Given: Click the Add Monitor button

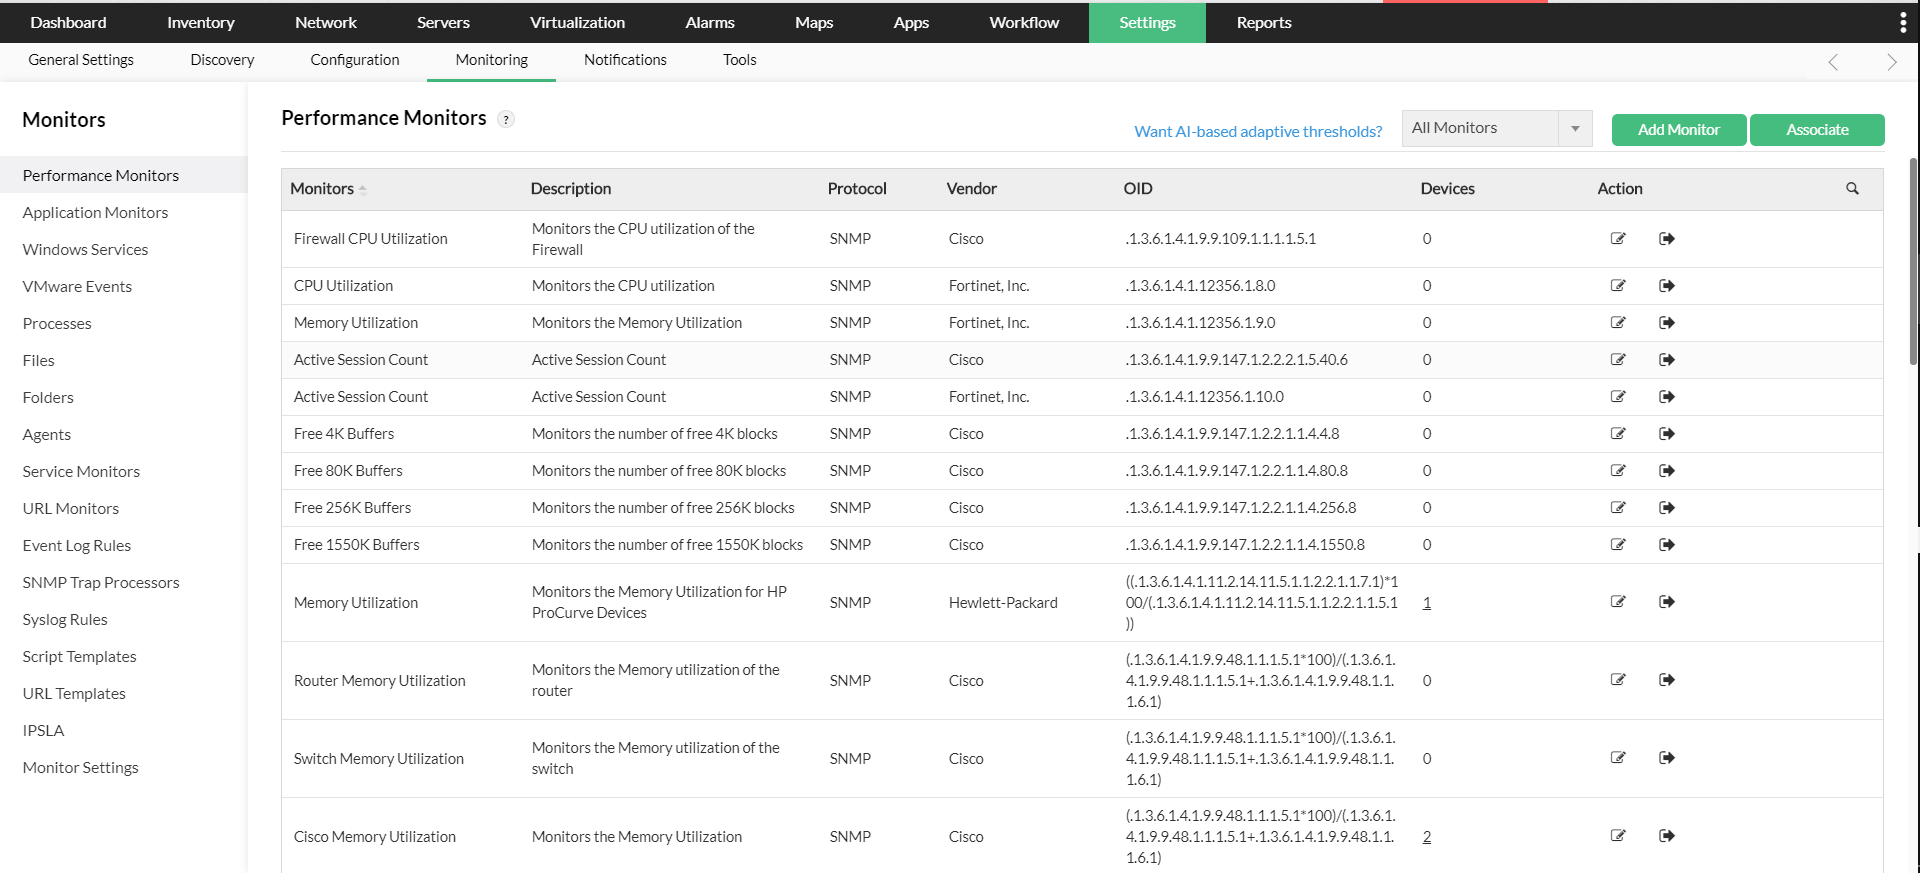Looking at the screenshot, I should coord(1678,130).
